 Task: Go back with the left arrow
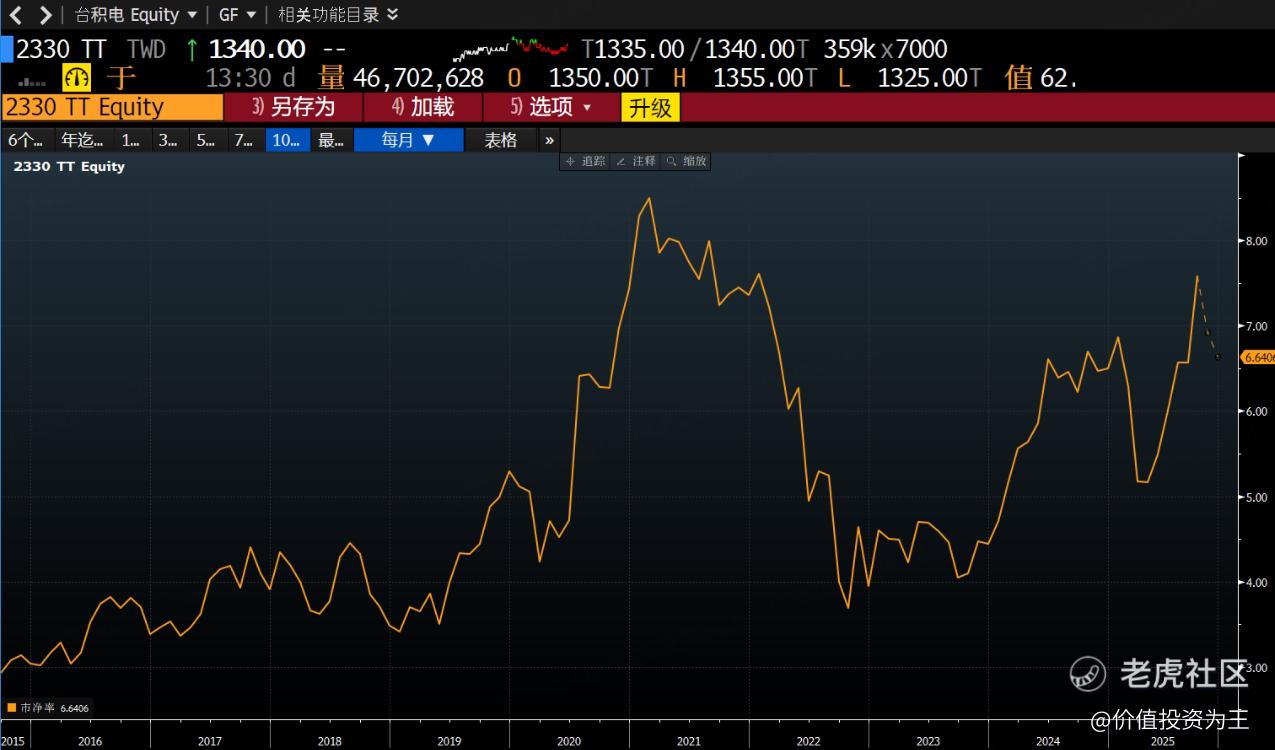coord(16,15)
